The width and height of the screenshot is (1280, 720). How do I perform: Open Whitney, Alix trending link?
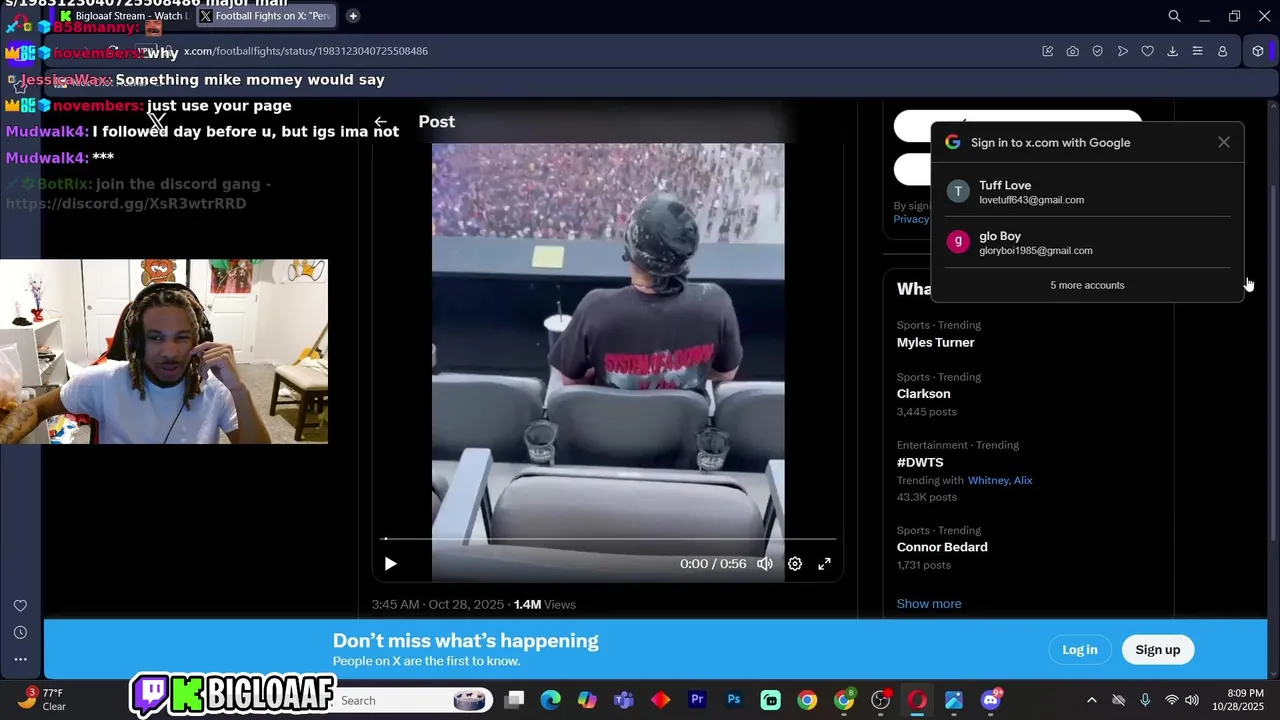click(x=1000, y=480)
